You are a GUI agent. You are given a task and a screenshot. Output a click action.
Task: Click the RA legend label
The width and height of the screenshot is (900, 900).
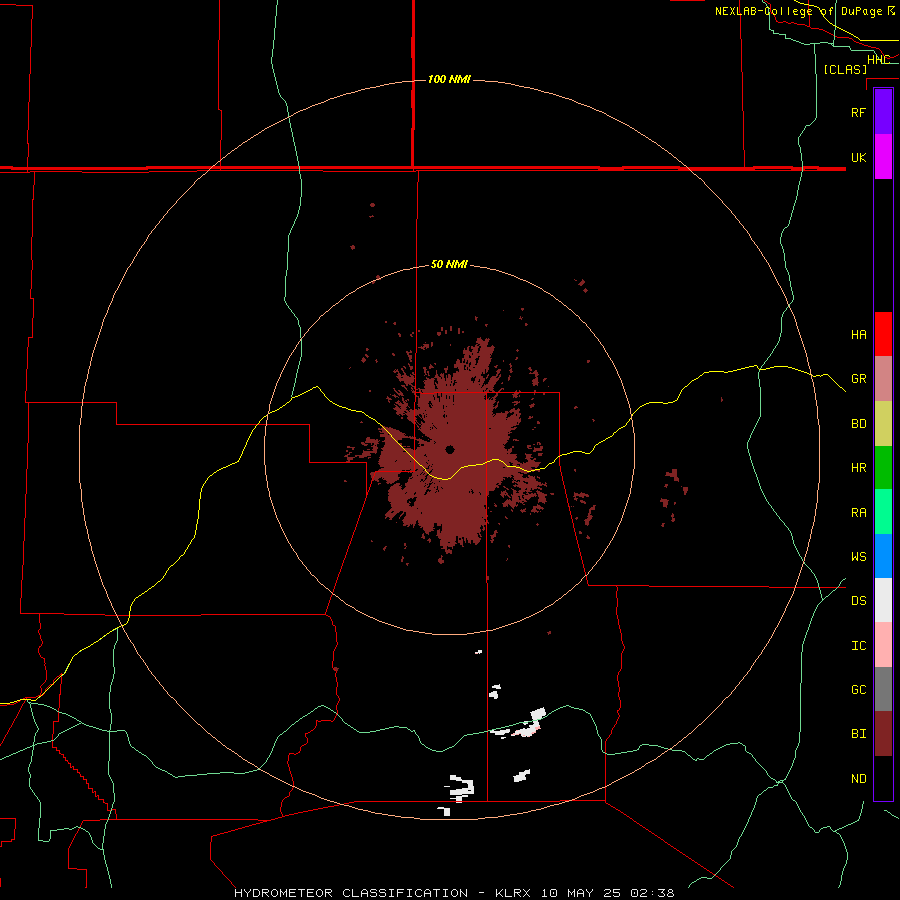coord(858,513)
